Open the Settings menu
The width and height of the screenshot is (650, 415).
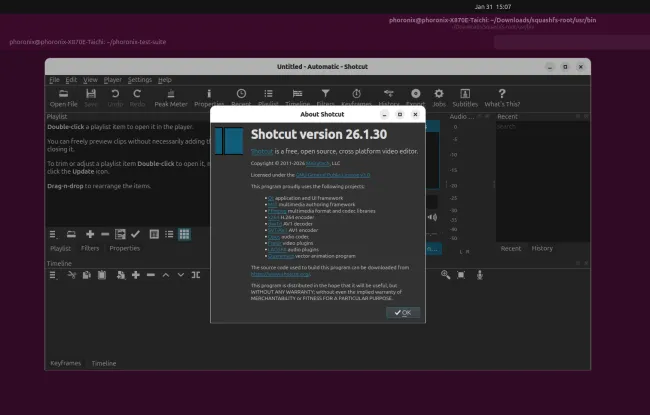[x=140, y=80]
